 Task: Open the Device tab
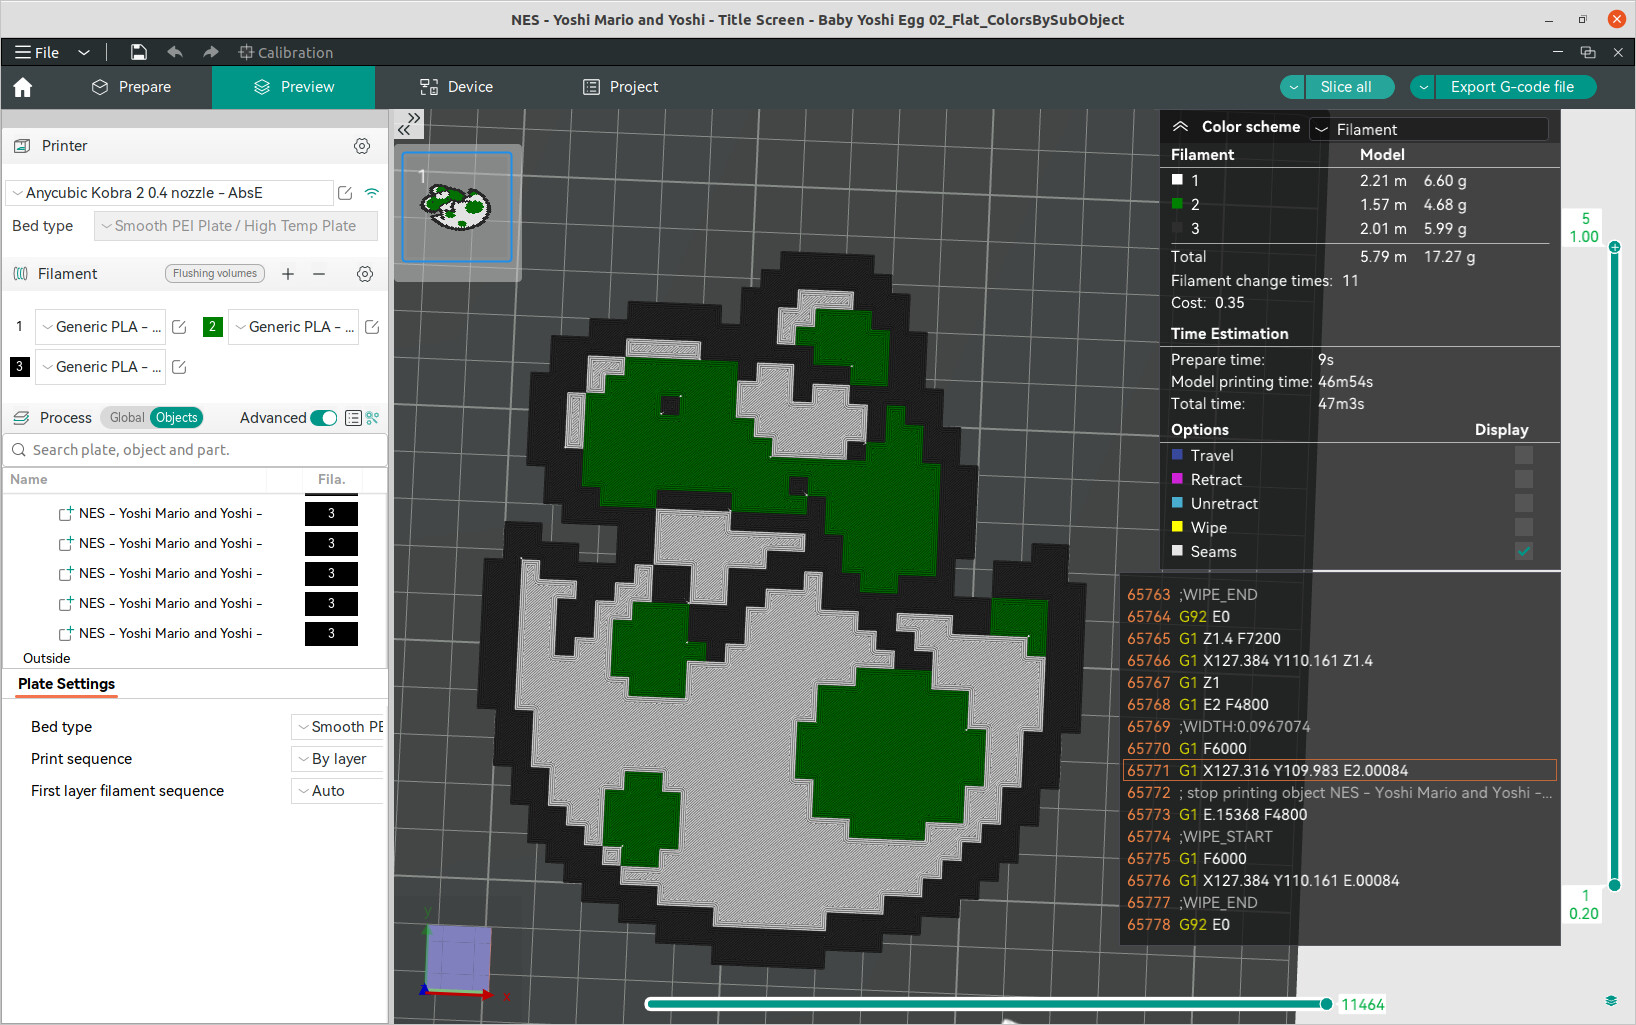[456, 87]
